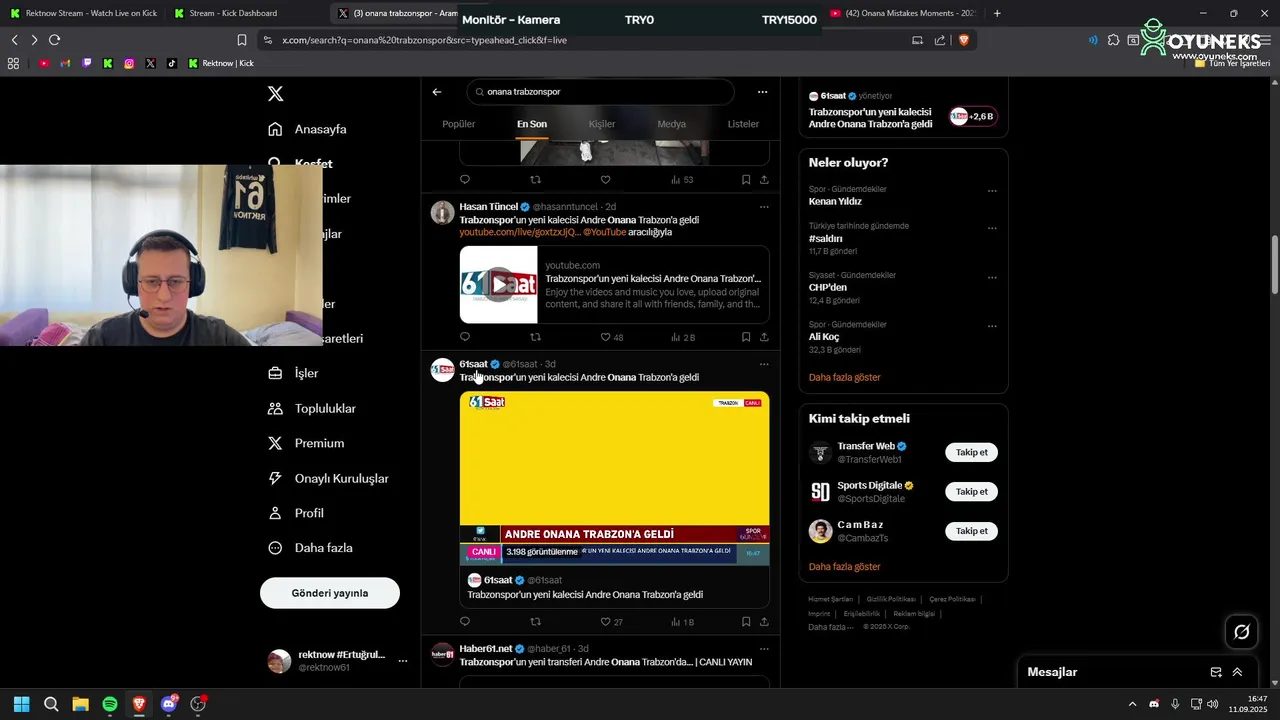This screenshot has height=720, width=1280.
Task: Open options for #saldırı trend
Action: pyautogui.click(x=992, y=228)
